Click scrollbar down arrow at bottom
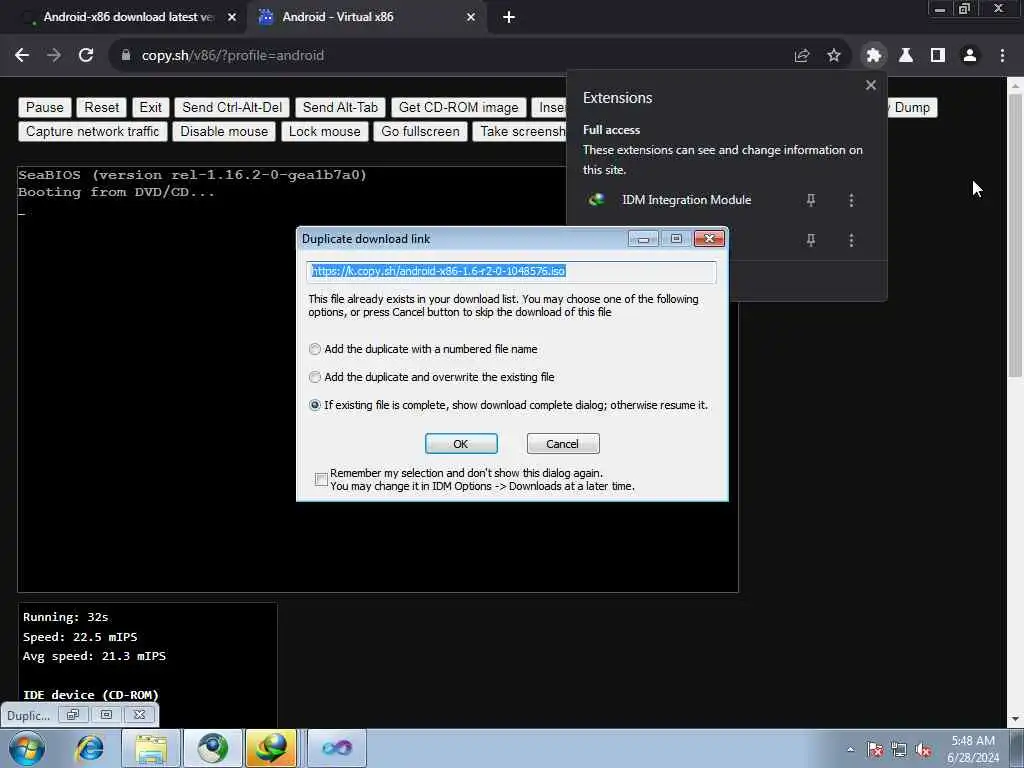1024x768 pixels. [x=1015, y=719]
